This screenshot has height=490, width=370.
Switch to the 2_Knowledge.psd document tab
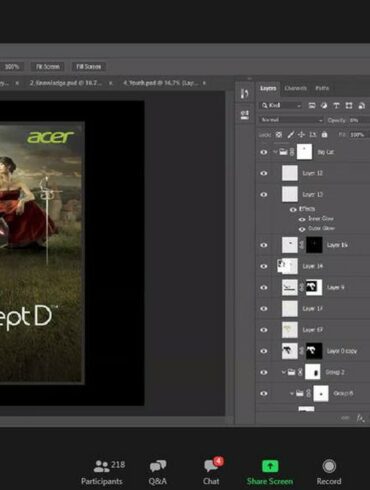(x=66, y=83)
